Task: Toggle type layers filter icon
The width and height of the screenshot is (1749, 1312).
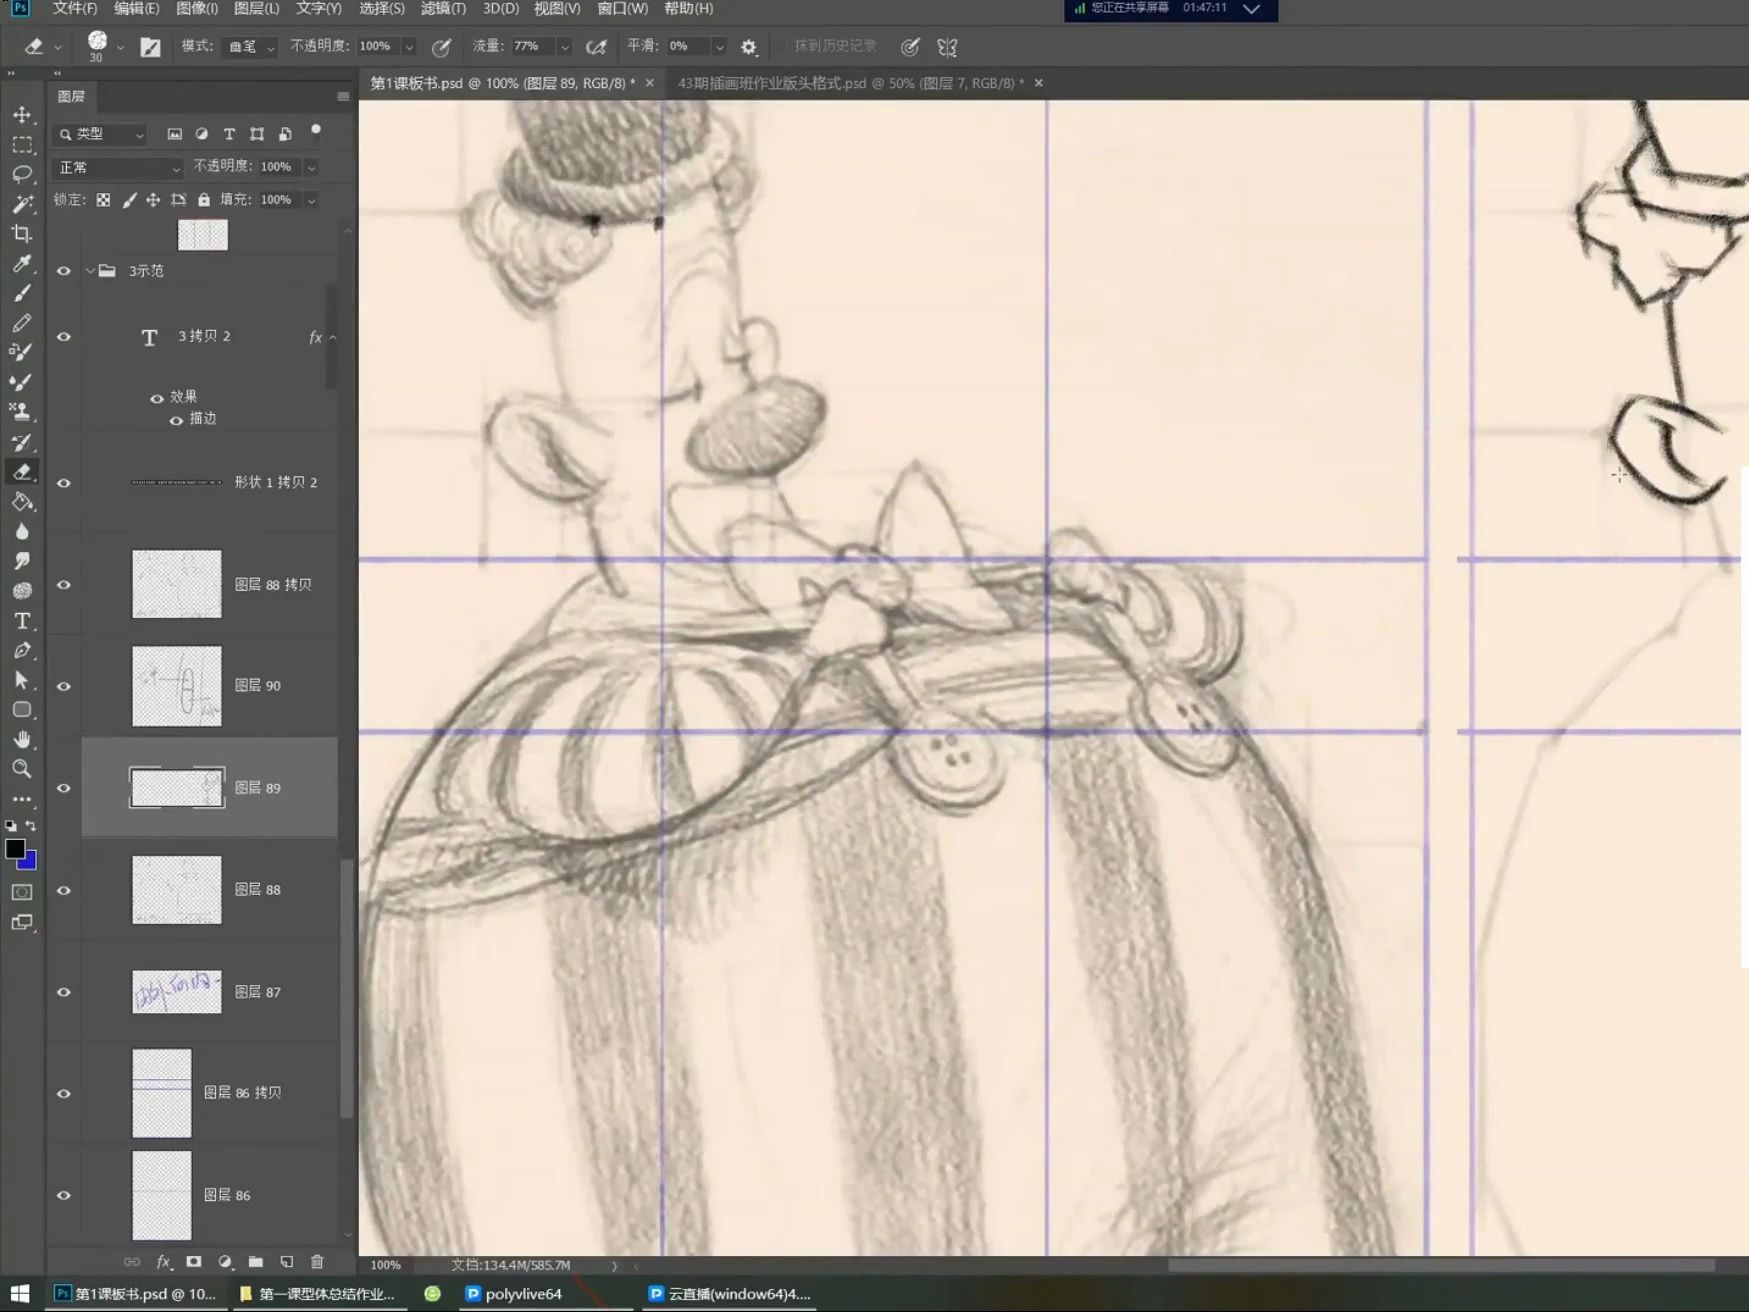Action: [x=229, y=134]
